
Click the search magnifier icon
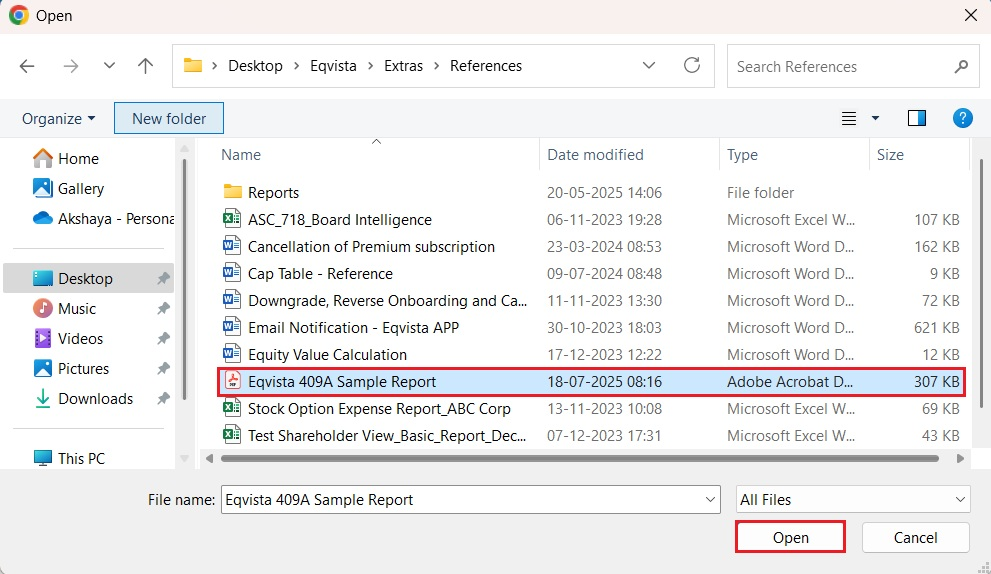coord(961,67)
